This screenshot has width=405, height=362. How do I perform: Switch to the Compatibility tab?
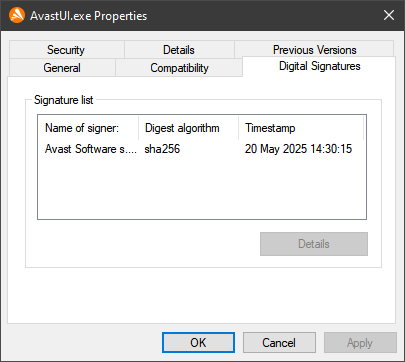179,68
